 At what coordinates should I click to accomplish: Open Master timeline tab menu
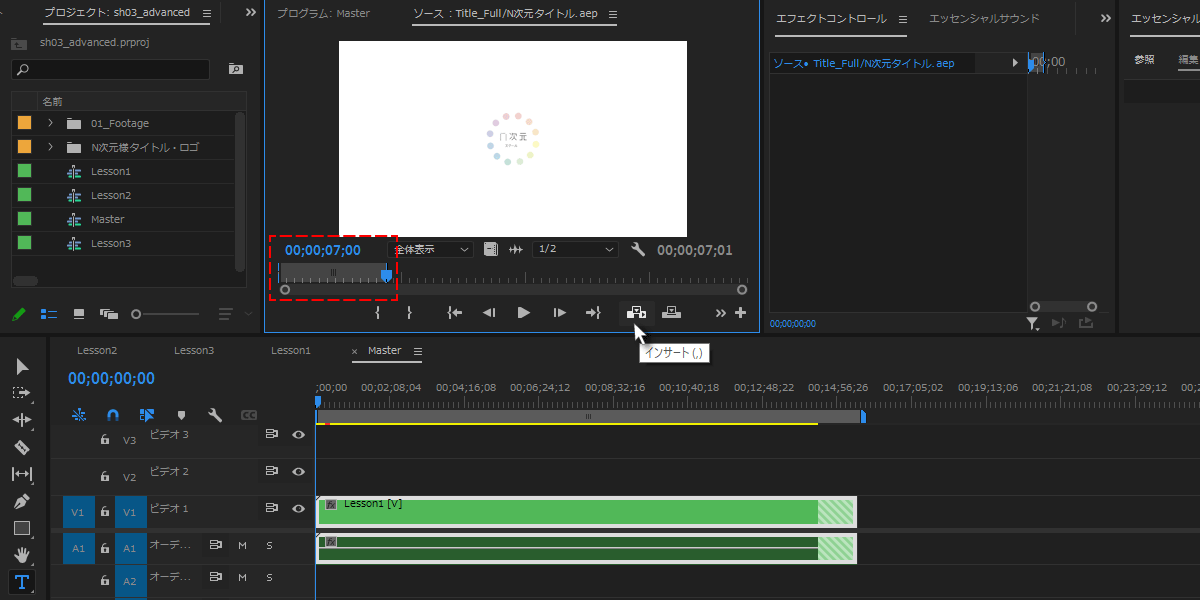point(418,351)
